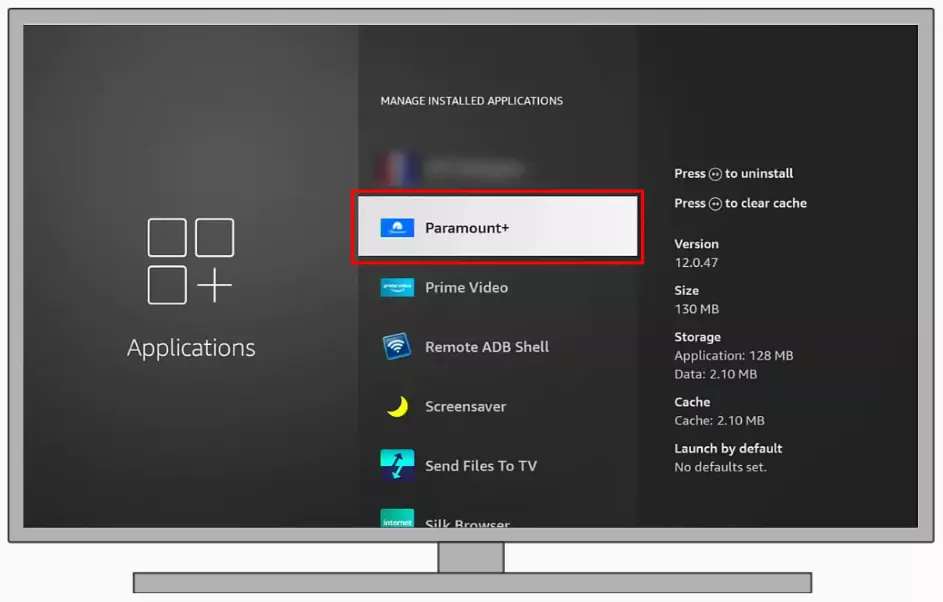This screenshot has width=943, height=602.
Task: Click the size value 130 MB
Action: pos(696,309)
